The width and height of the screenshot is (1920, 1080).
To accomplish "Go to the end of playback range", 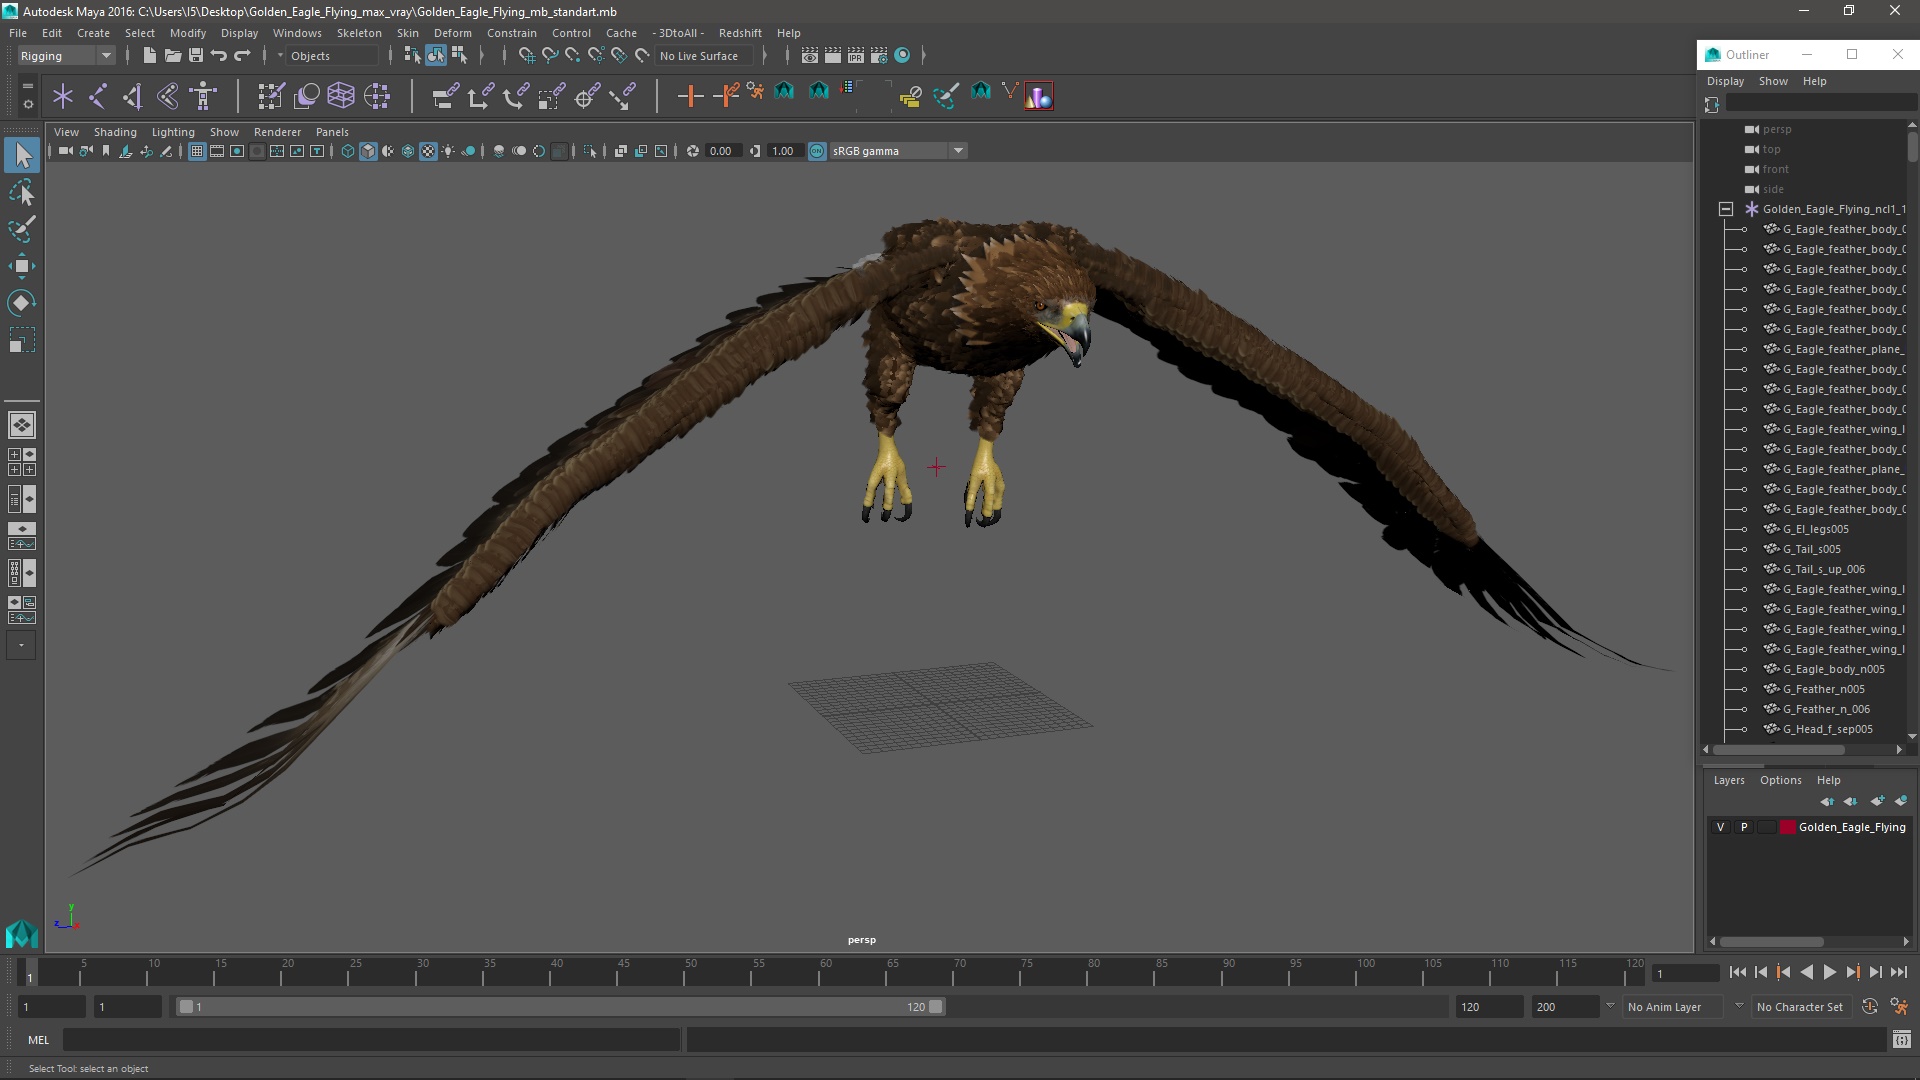I will [x=1898, y=972].
